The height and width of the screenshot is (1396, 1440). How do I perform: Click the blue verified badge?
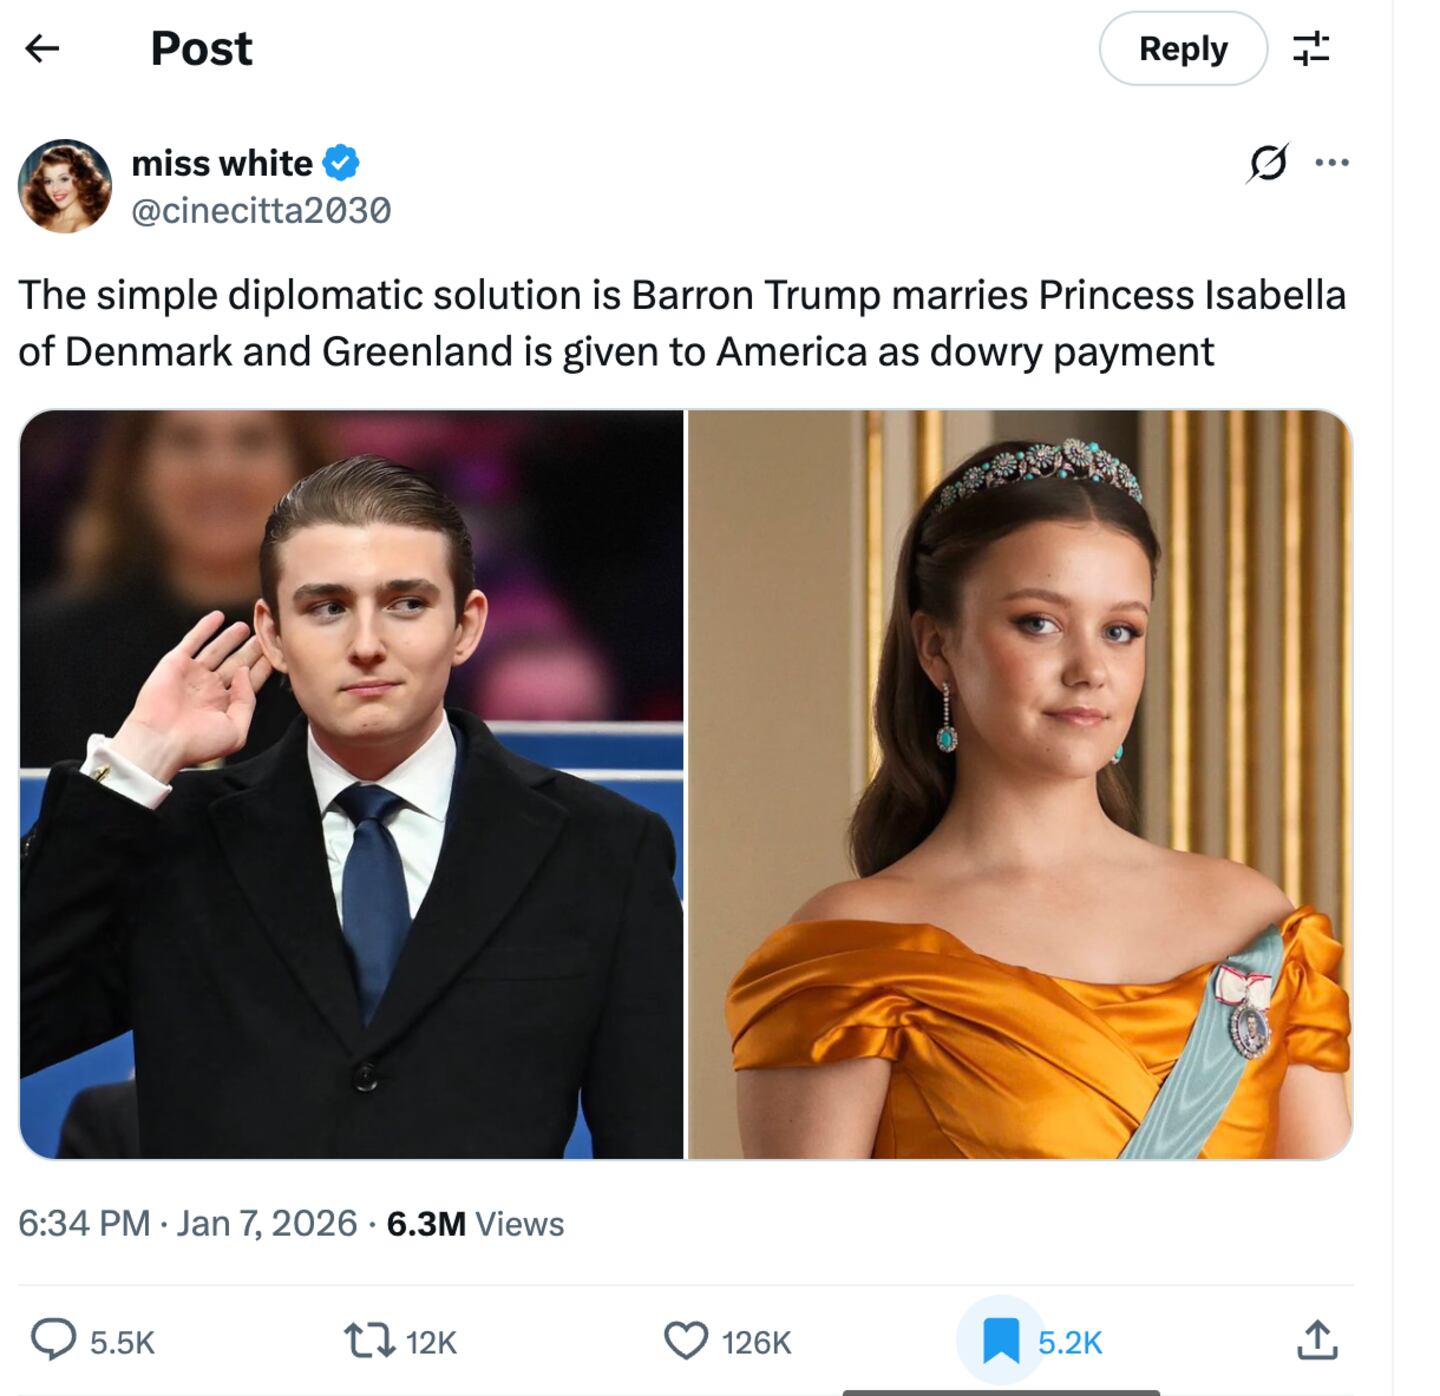tap(341, 162)
